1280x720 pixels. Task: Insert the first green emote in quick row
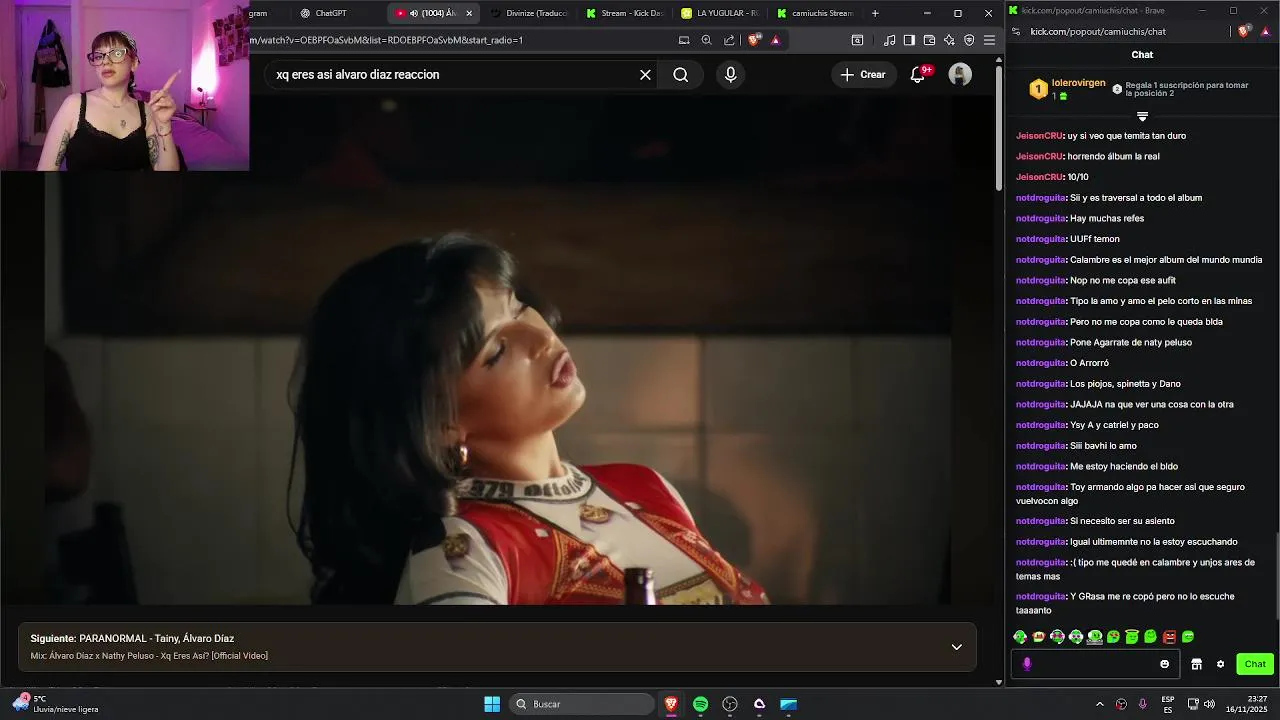(x=1020, y=637)
